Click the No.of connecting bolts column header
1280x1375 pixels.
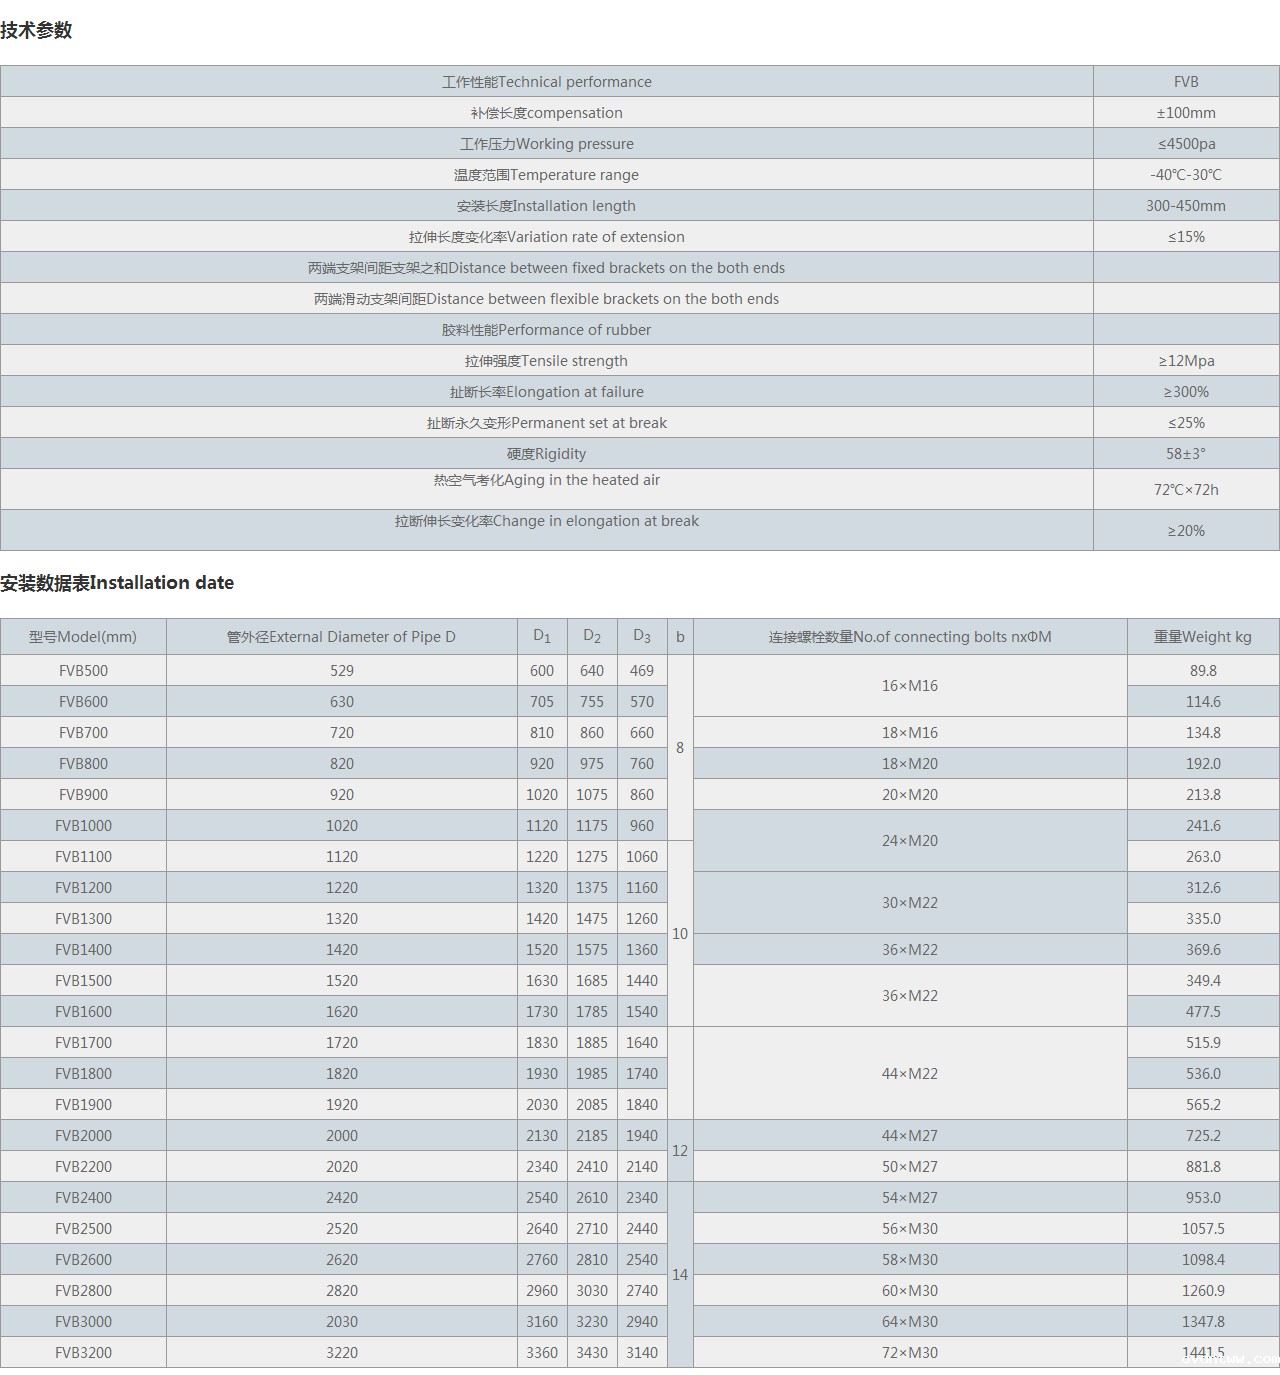tap(909, 637)
